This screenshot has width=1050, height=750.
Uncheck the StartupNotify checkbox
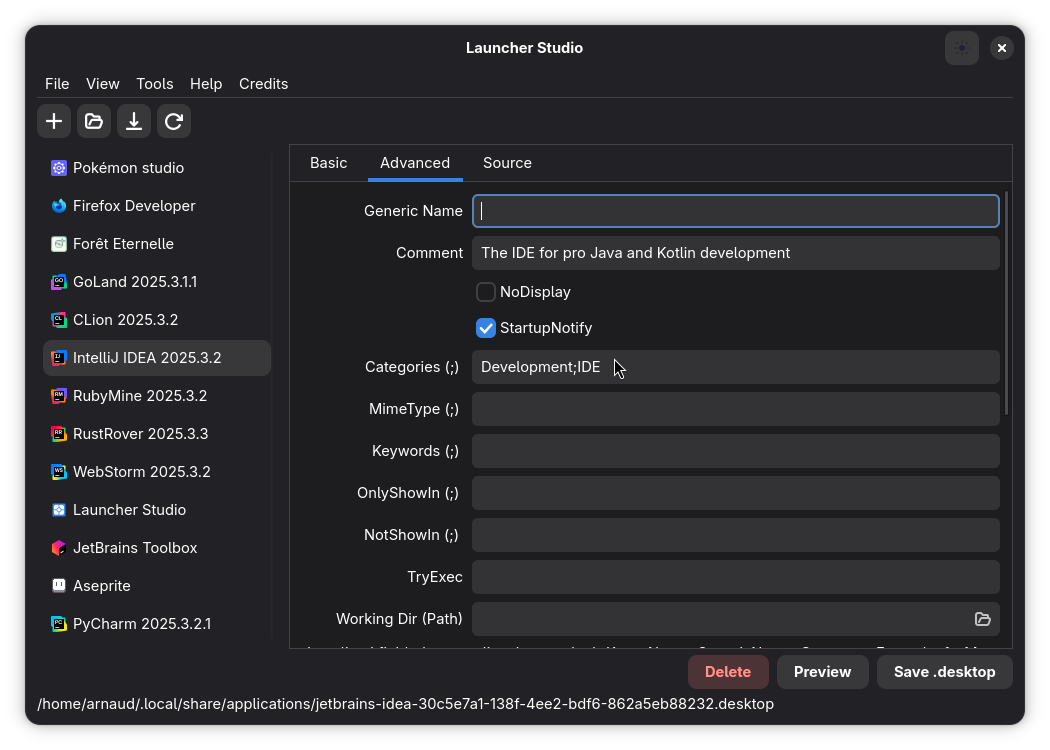485,328
